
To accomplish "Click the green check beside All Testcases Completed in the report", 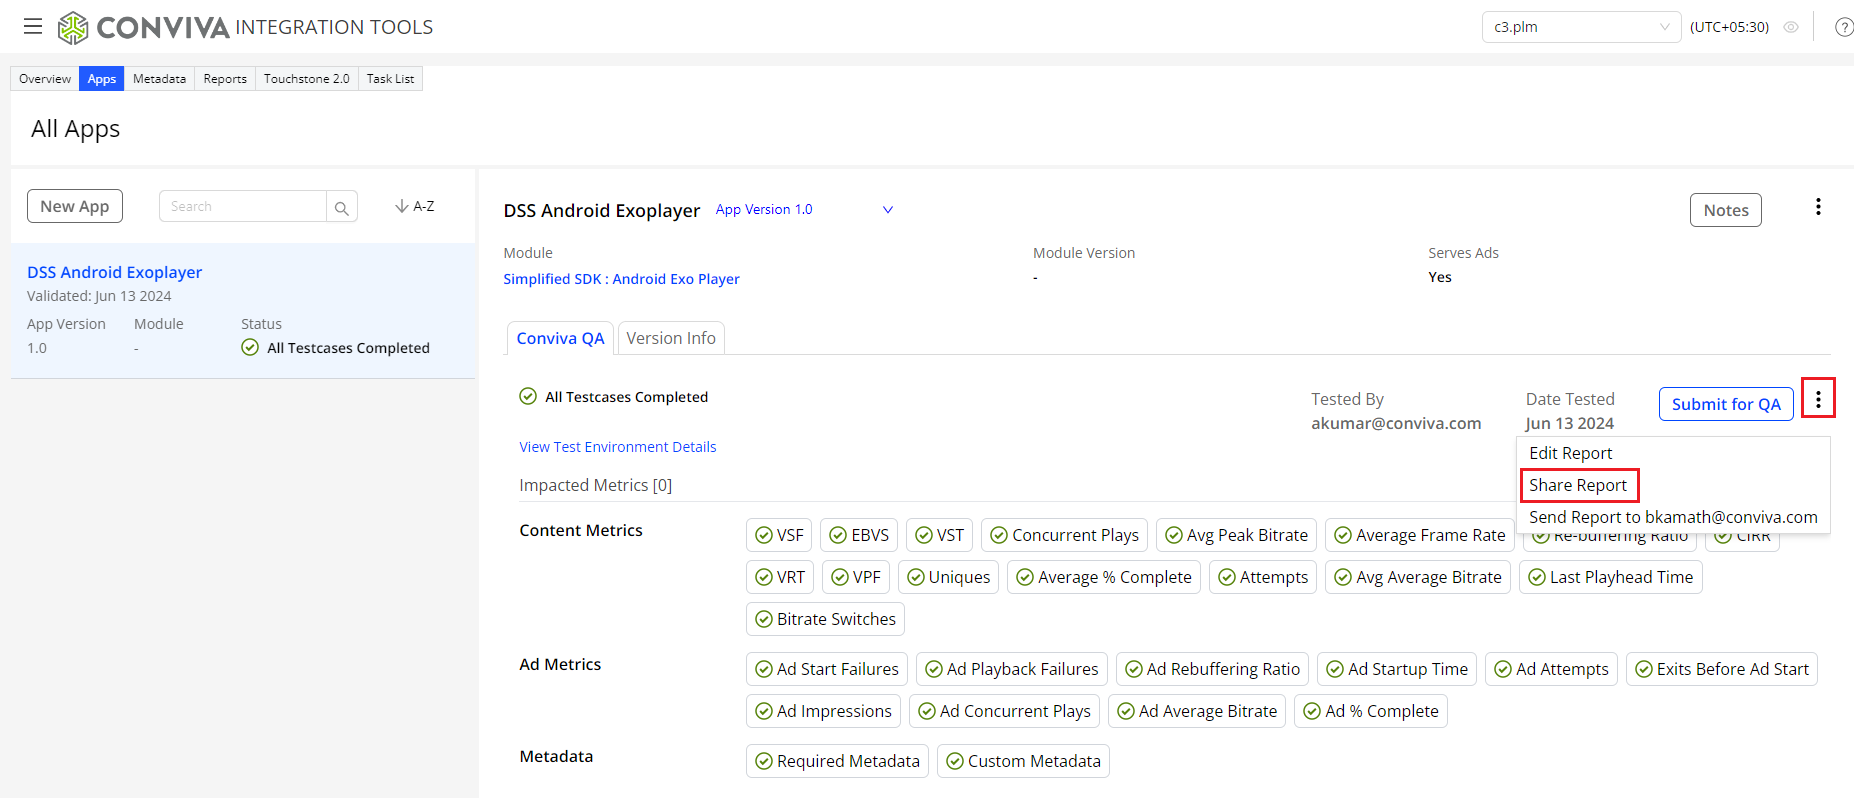I will (x=528, y=397).
